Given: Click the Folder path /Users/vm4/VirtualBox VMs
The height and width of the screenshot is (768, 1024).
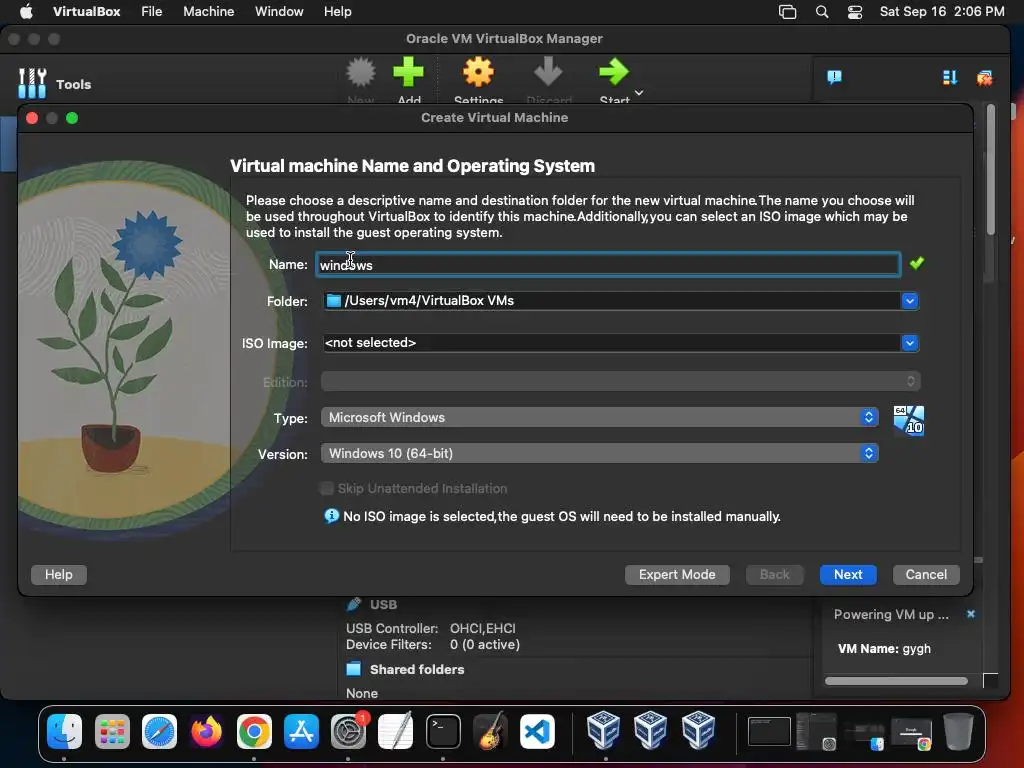Looking at the screenshot, I should point(429,300).
